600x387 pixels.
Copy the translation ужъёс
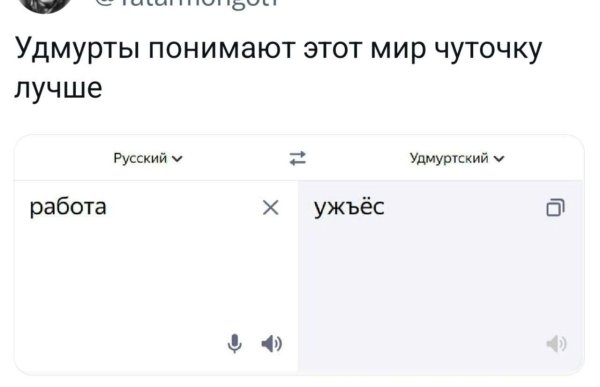coord(555,207)
